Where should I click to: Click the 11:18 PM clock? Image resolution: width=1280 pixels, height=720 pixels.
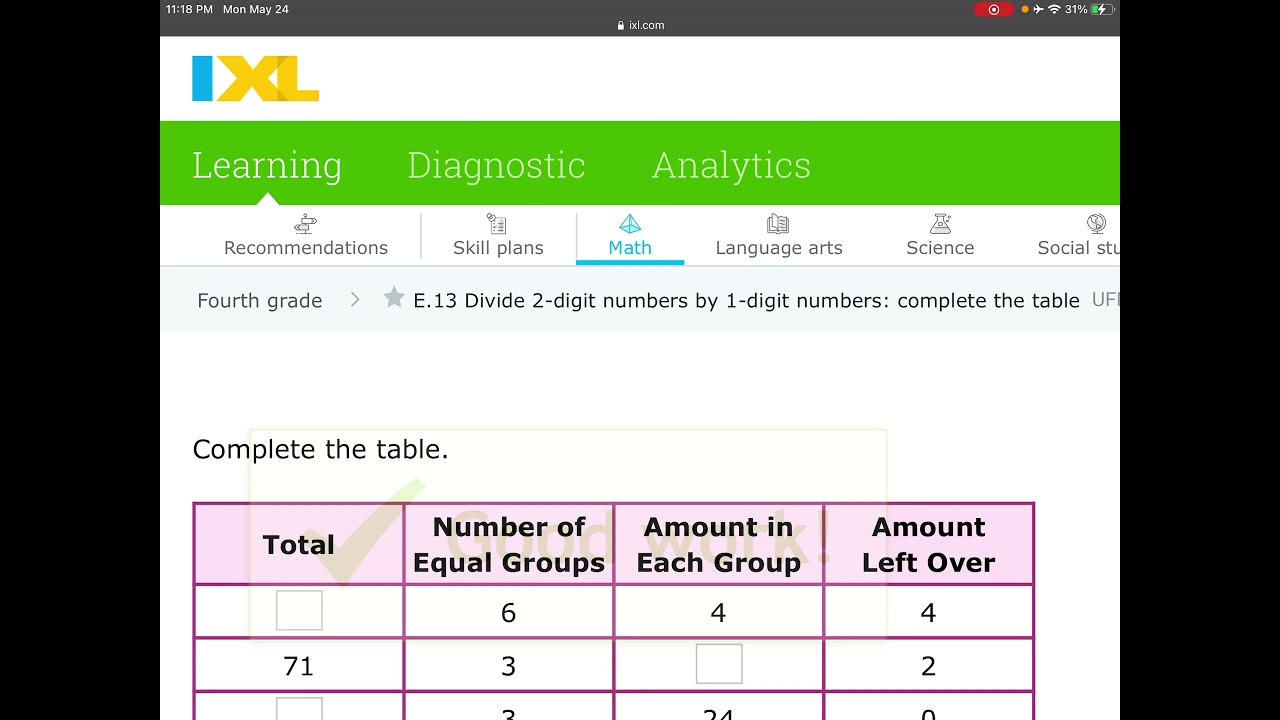click(x=189, y=9)
